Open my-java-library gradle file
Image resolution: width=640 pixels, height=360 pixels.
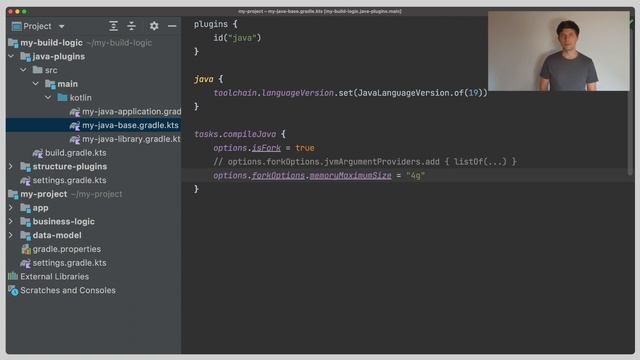pos(131,139)
